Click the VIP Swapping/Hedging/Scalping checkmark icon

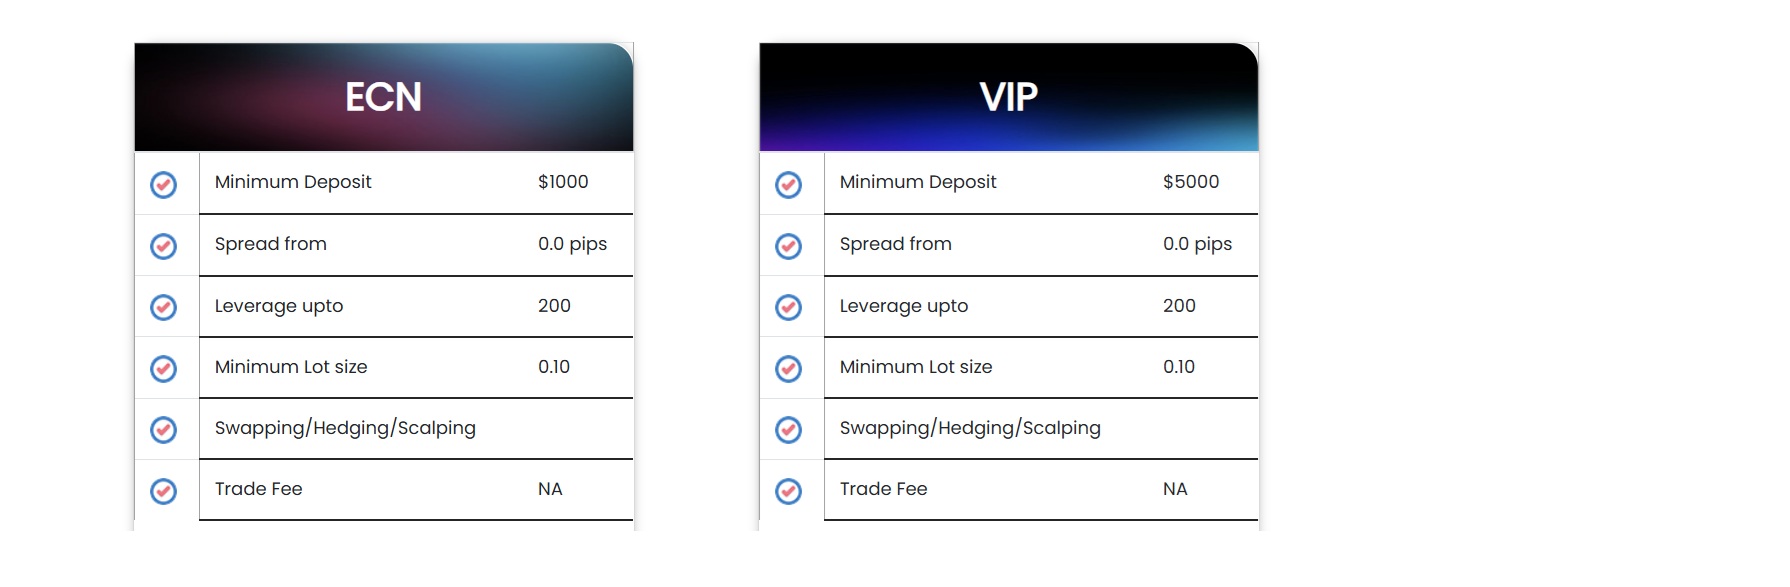(789, 430)
